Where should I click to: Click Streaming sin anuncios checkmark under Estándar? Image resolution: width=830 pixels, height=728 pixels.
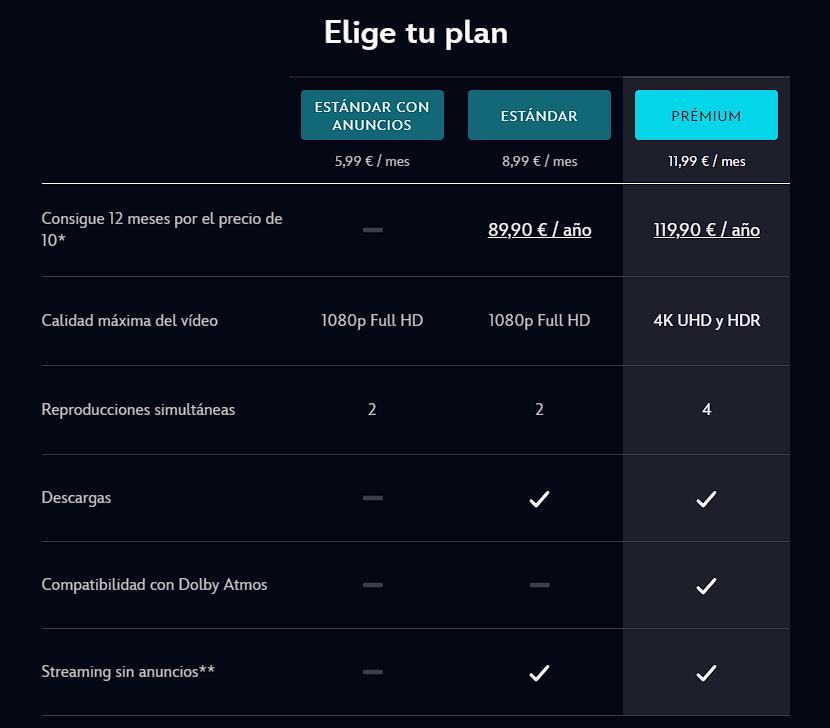click(x=539, y=673)
